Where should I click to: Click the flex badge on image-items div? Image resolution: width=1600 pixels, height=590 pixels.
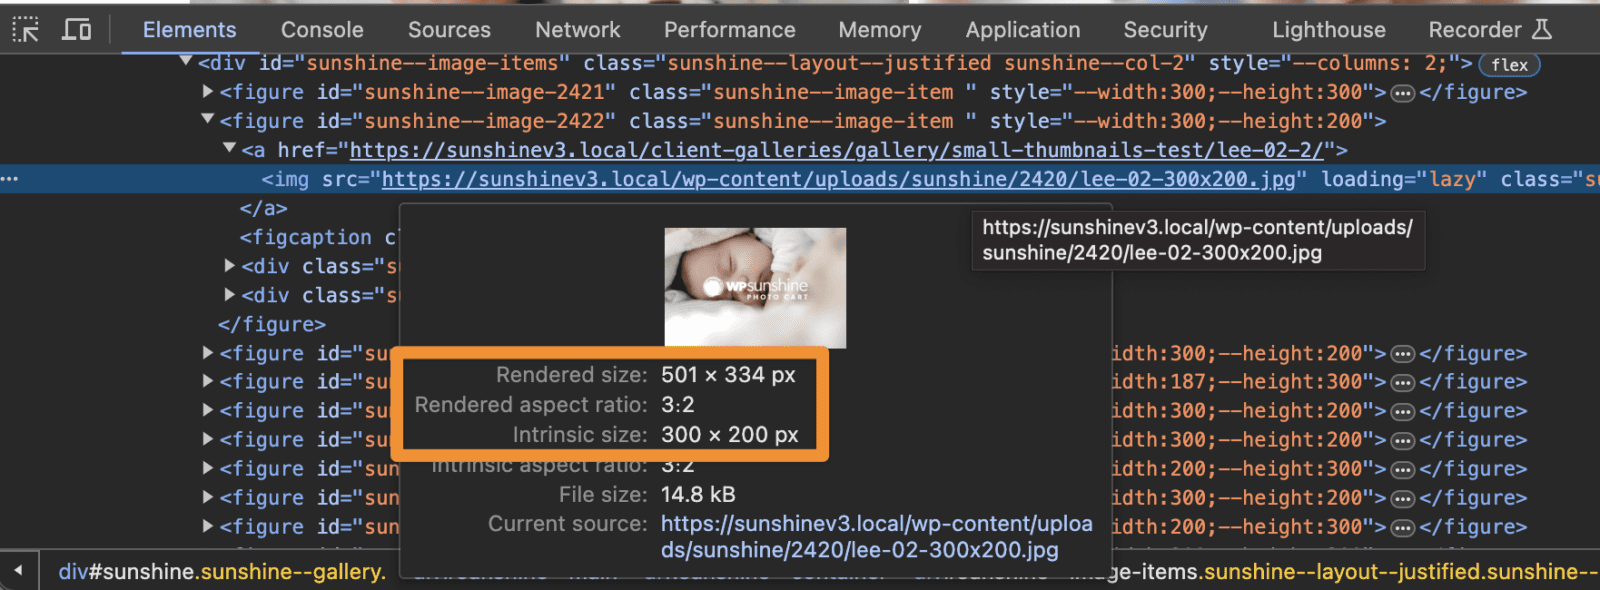click(x=1509, y=65)
